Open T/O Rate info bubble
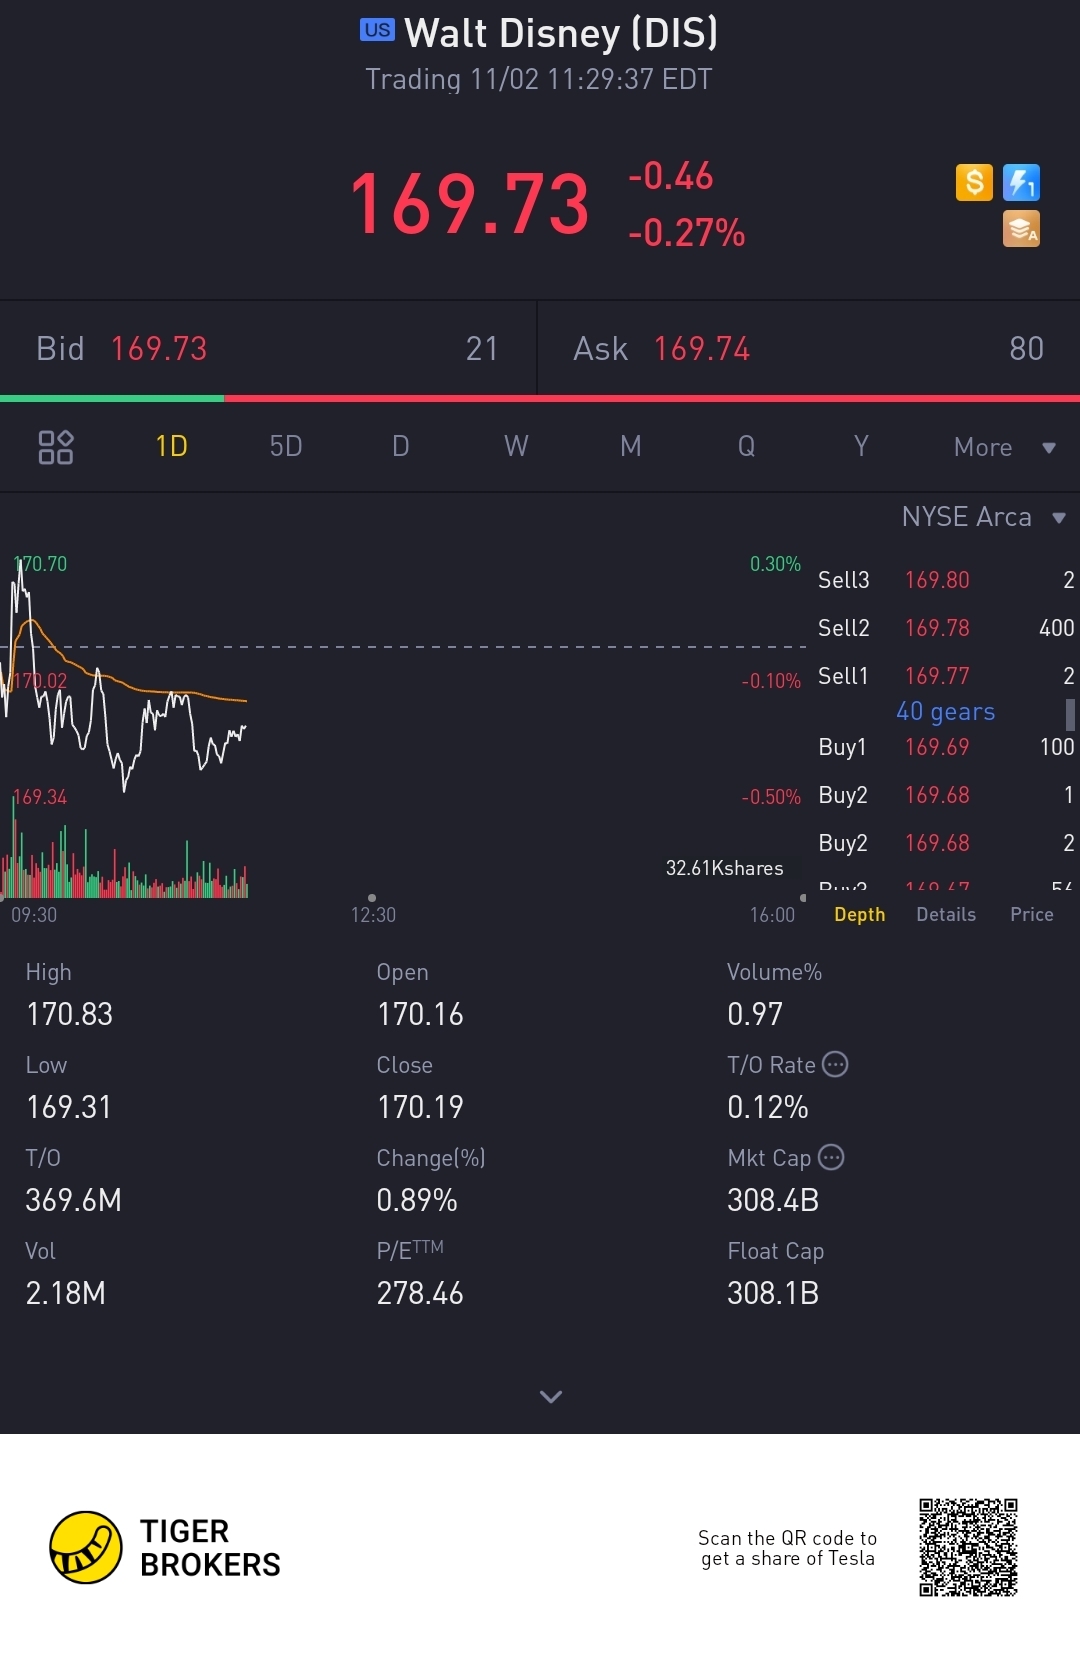 coord(835,1064)
